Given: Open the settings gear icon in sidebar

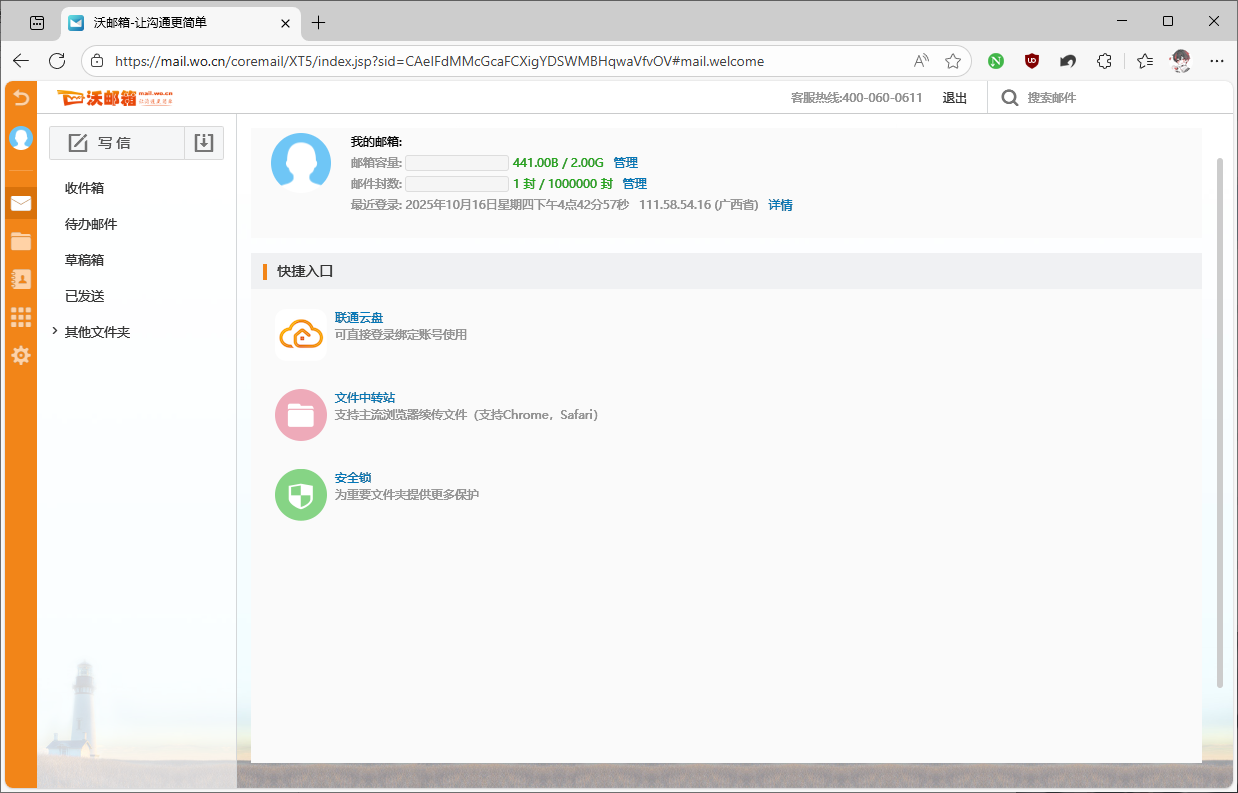Looking at the screenshot, I should click(21, 355).
